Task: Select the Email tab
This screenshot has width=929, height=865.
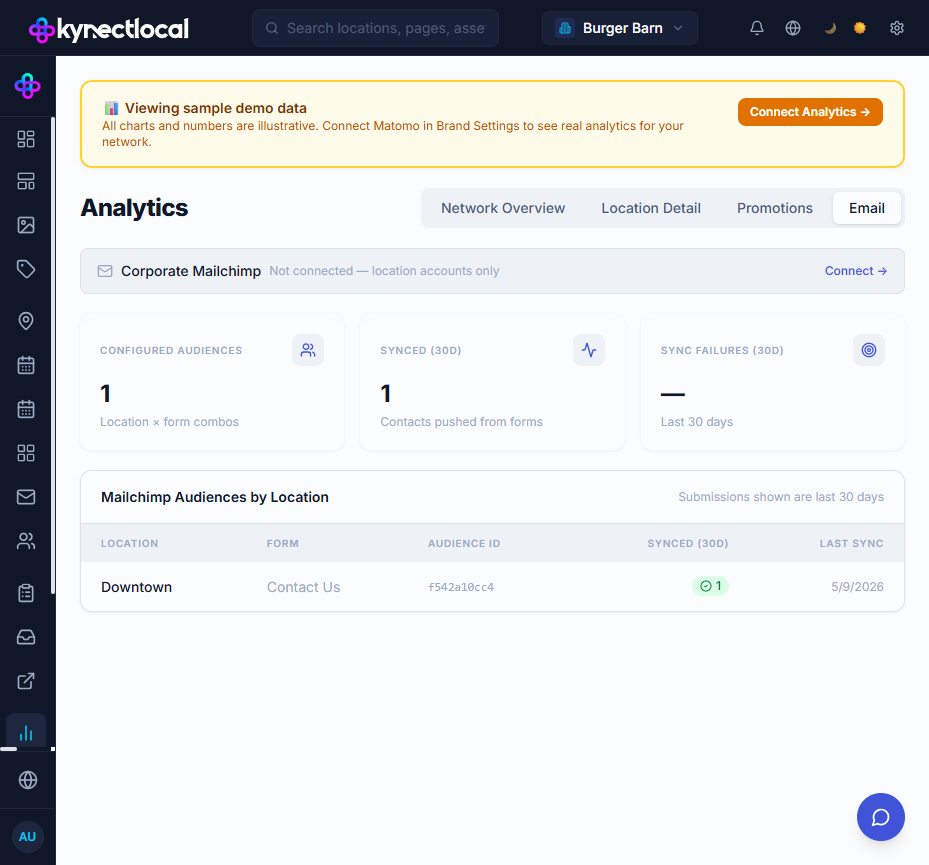Action: coord(867,208)
